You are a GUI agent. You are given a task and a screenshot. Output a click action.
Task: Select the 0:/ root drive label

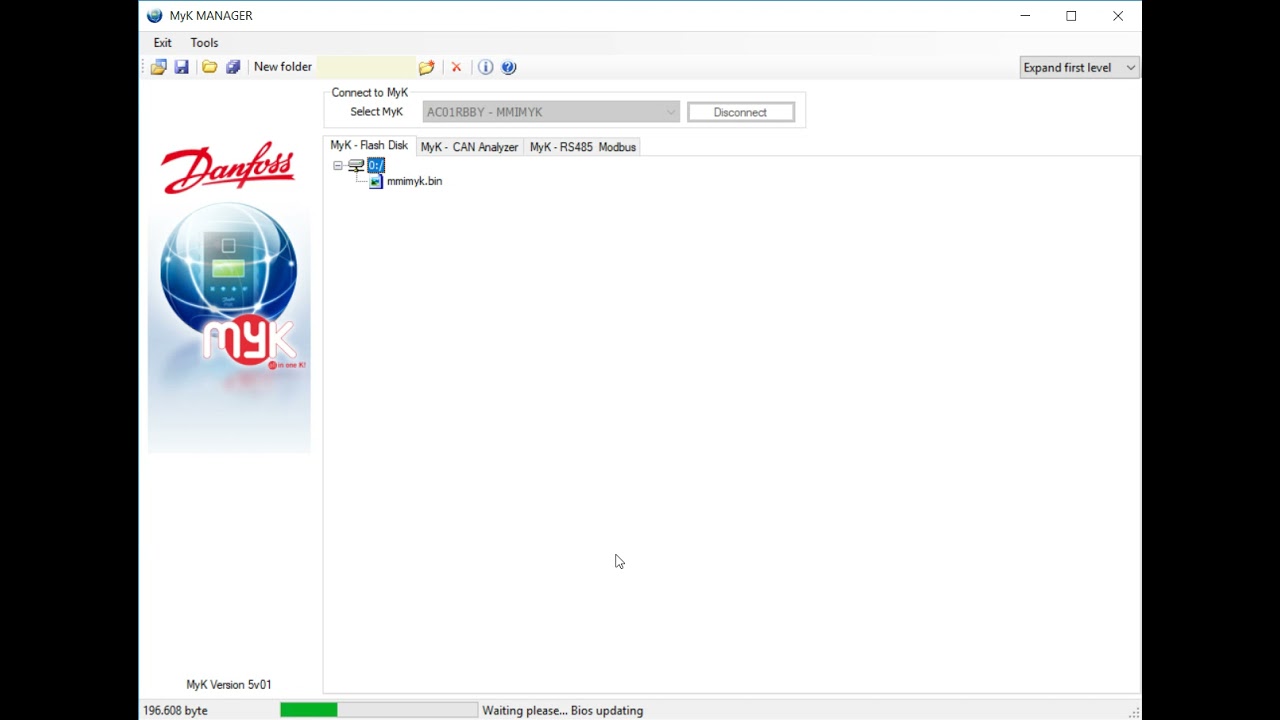pos(375,165)
